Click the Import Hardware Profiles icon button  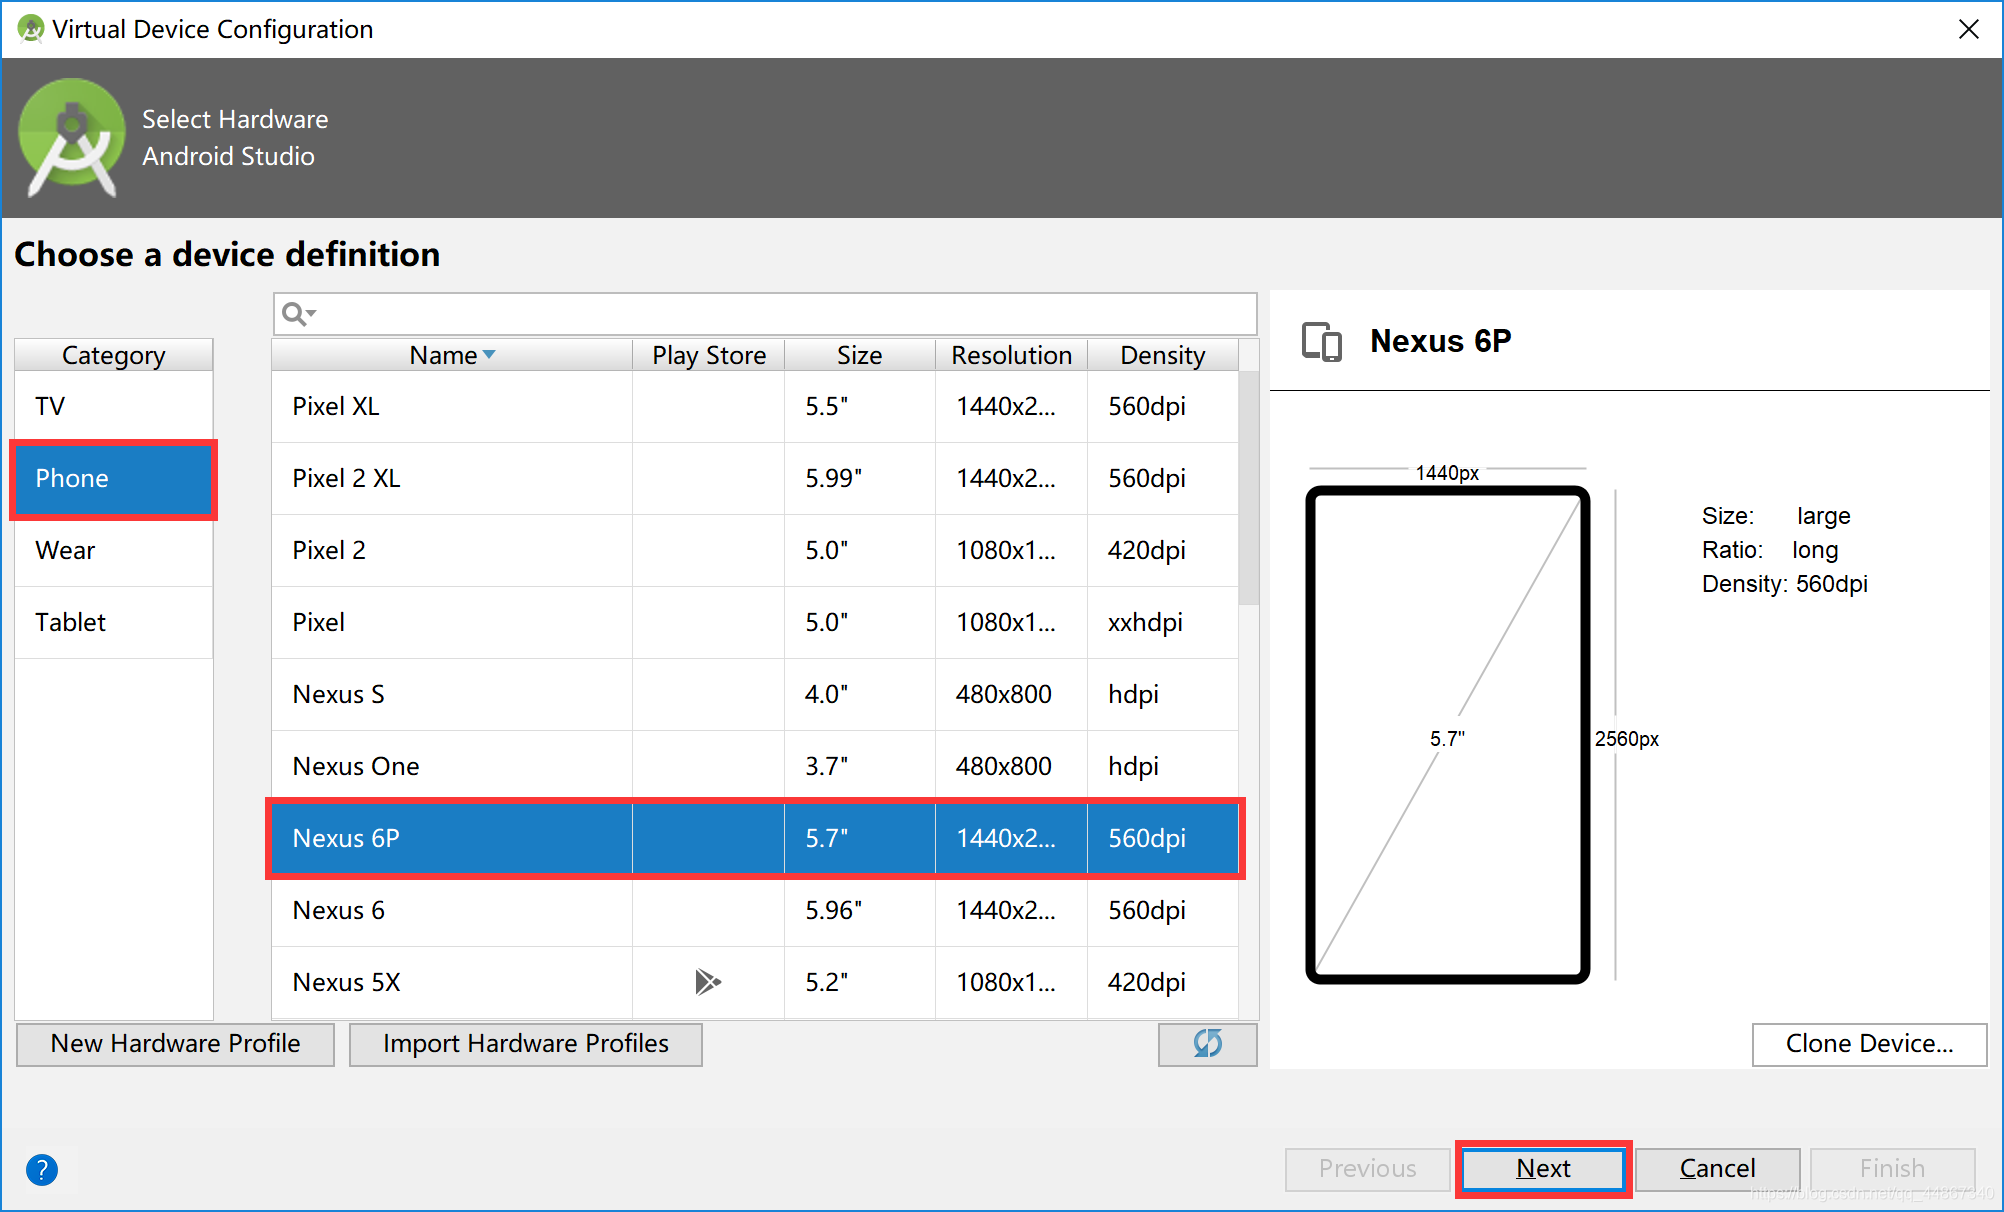[527, 1042]
